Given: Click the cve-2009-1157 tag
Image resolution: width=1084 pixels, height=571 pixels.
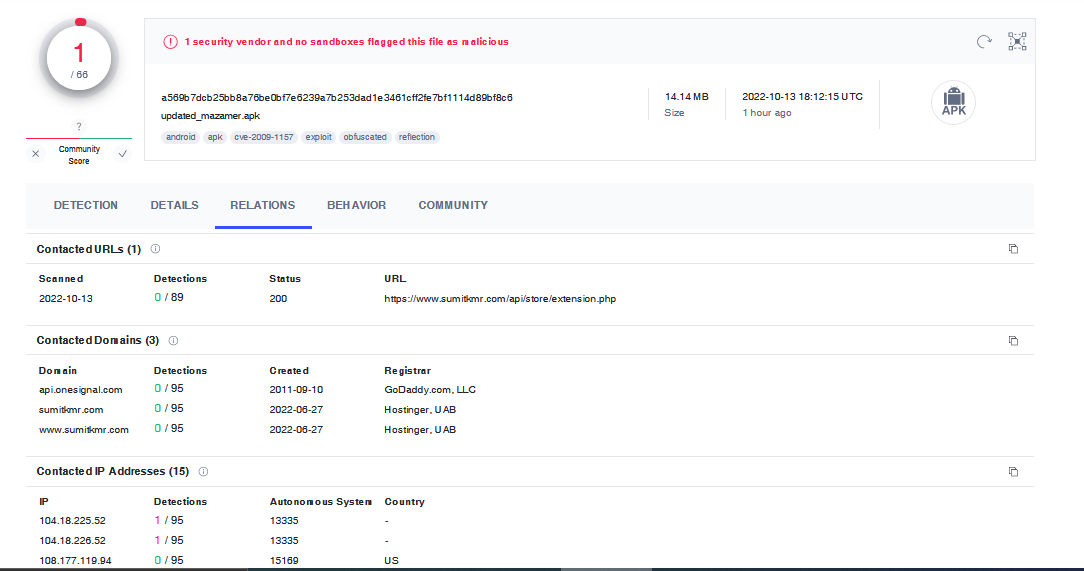Looking at the screenshot, I should [x=264, y=137].
